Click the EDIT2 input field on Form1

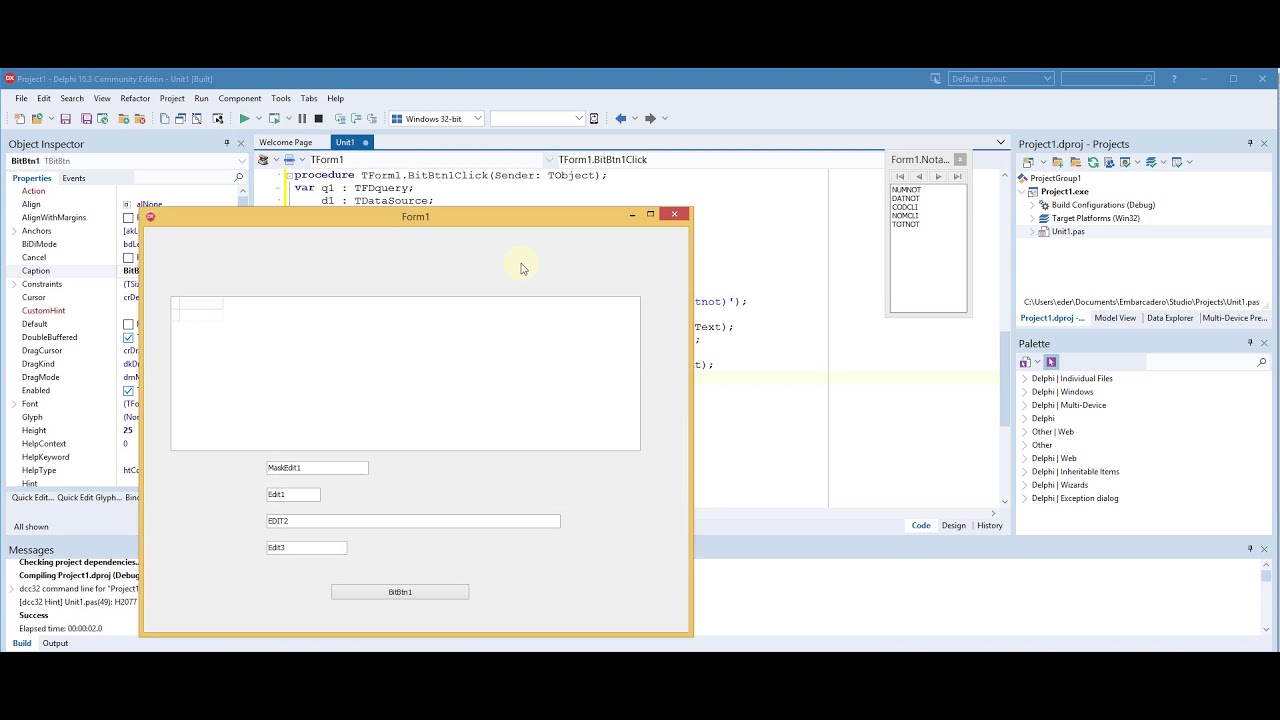coord(413,521)
